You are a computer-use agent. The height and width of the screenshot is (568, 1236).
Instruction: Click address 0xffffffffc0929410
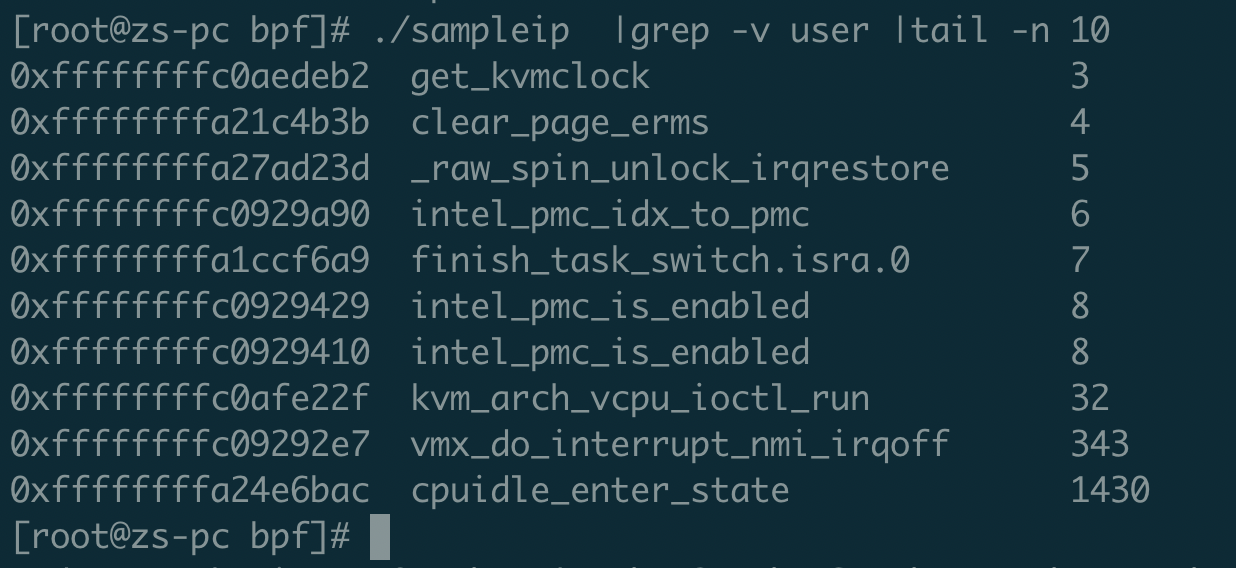[x=190, y=353]
